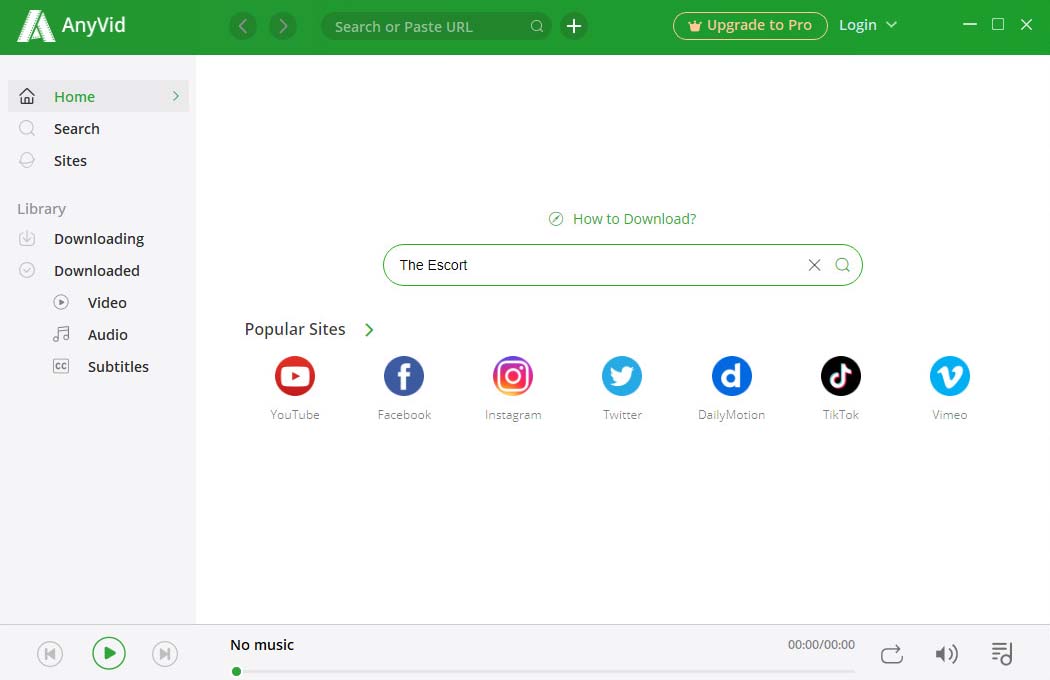1050x680 pixels.
Task: Skip to next track
Action: coord(165,654)
